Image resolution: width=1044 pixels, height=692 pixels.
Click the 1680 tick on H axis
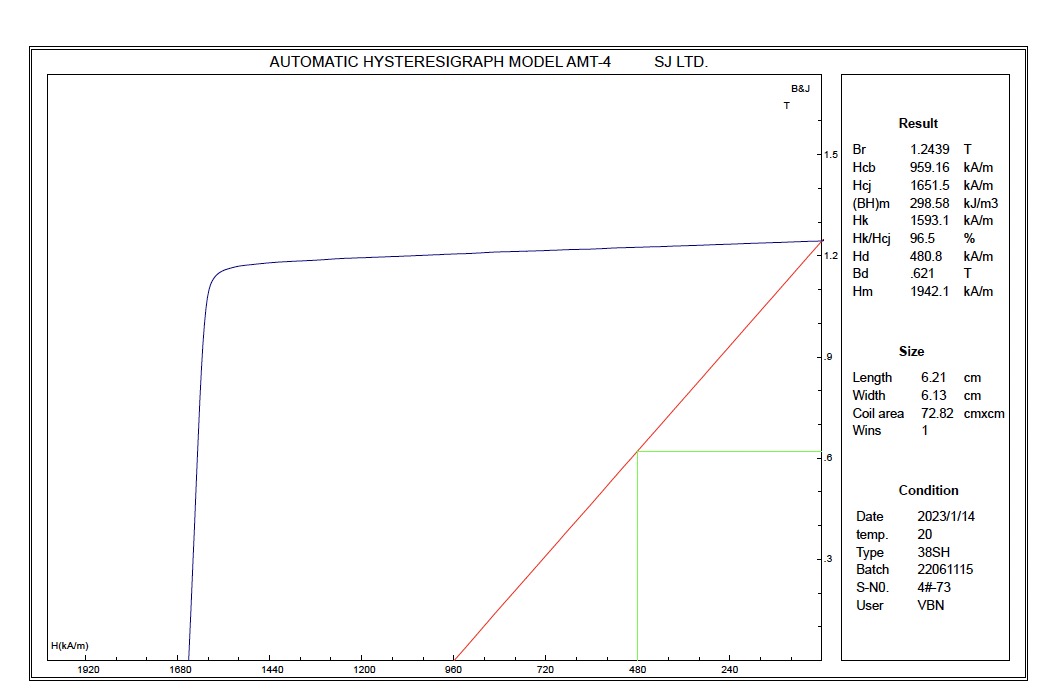tap(180, 669)
